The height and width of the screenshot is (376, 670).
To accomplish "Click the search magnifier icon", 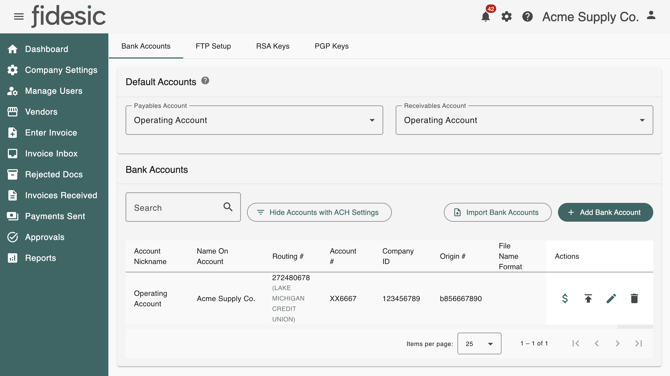I will [228, 207].
